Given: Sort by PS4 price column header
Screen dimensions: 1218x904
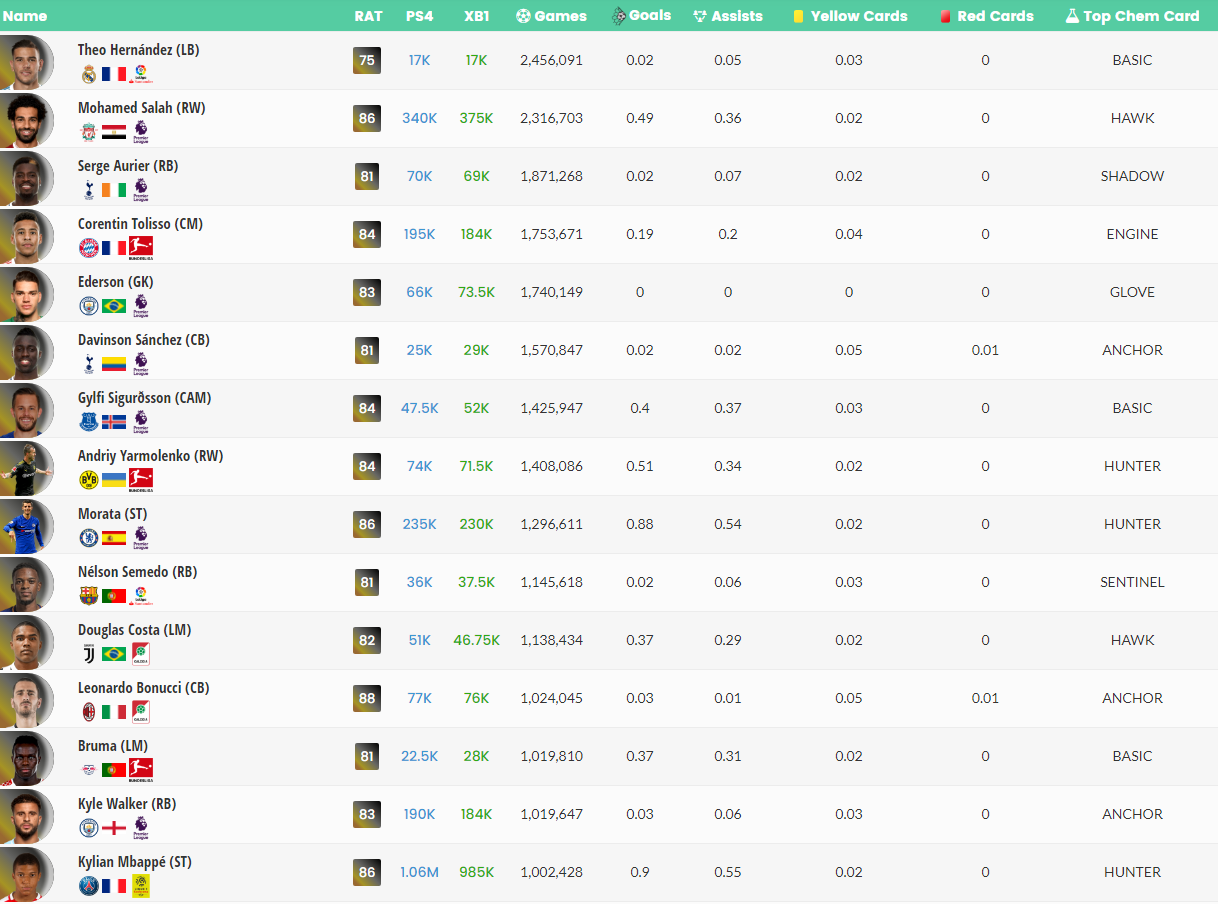Looking at the screenshot, I should (x=420, y=16).
